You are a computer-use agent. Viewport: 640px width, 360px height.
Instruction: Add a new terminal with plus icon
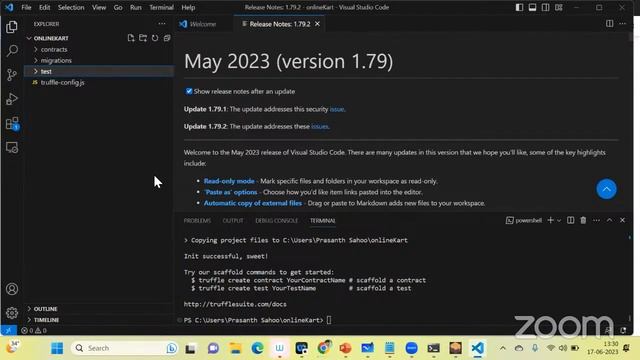[x=550, y=220]
